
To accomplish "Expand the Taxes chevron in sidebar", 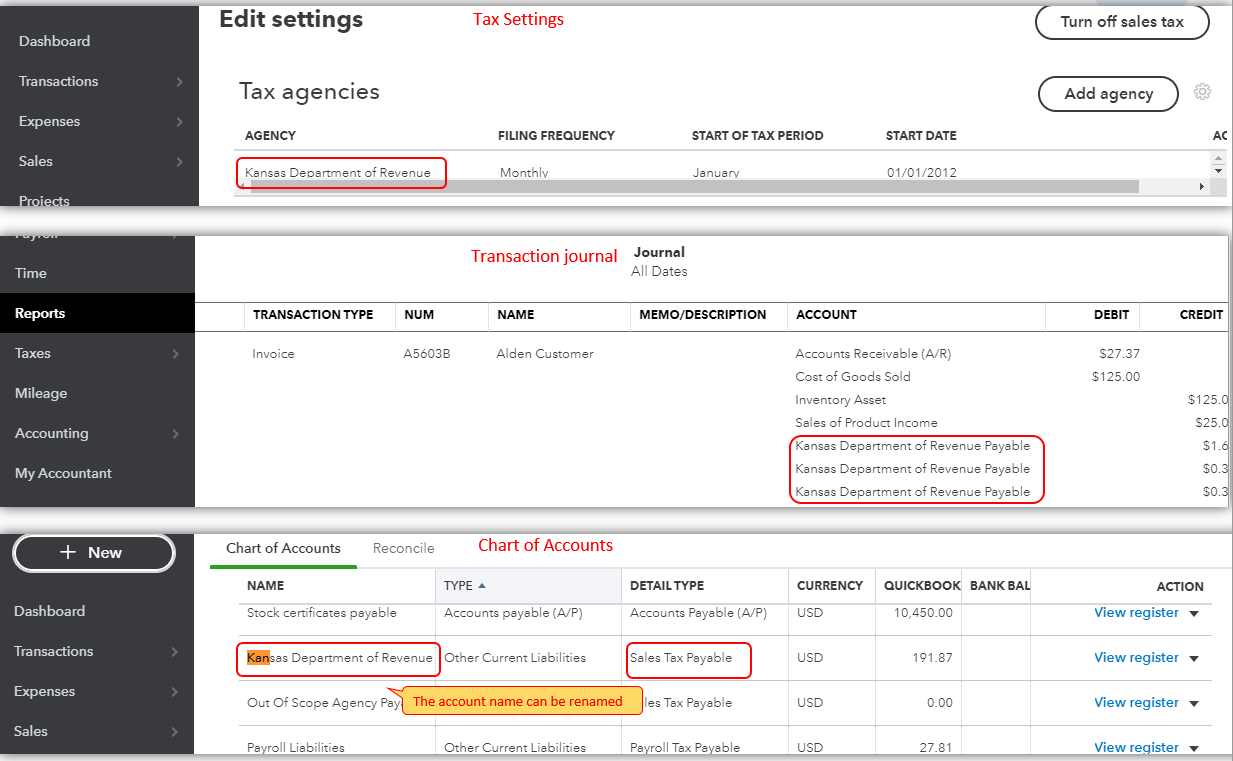I will click(175, 353).
